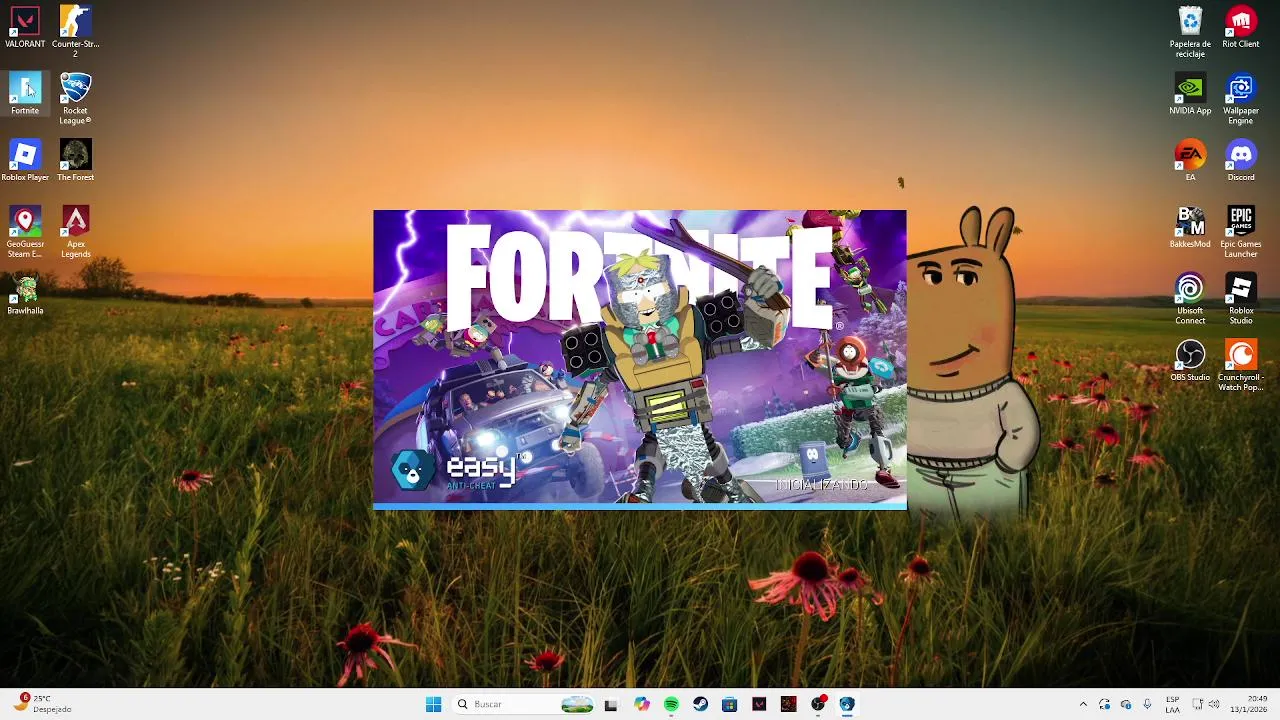Open the NVIDIA App desktop icon
This screenshot has width=1280, height=720.
[x=1190, y=94]
